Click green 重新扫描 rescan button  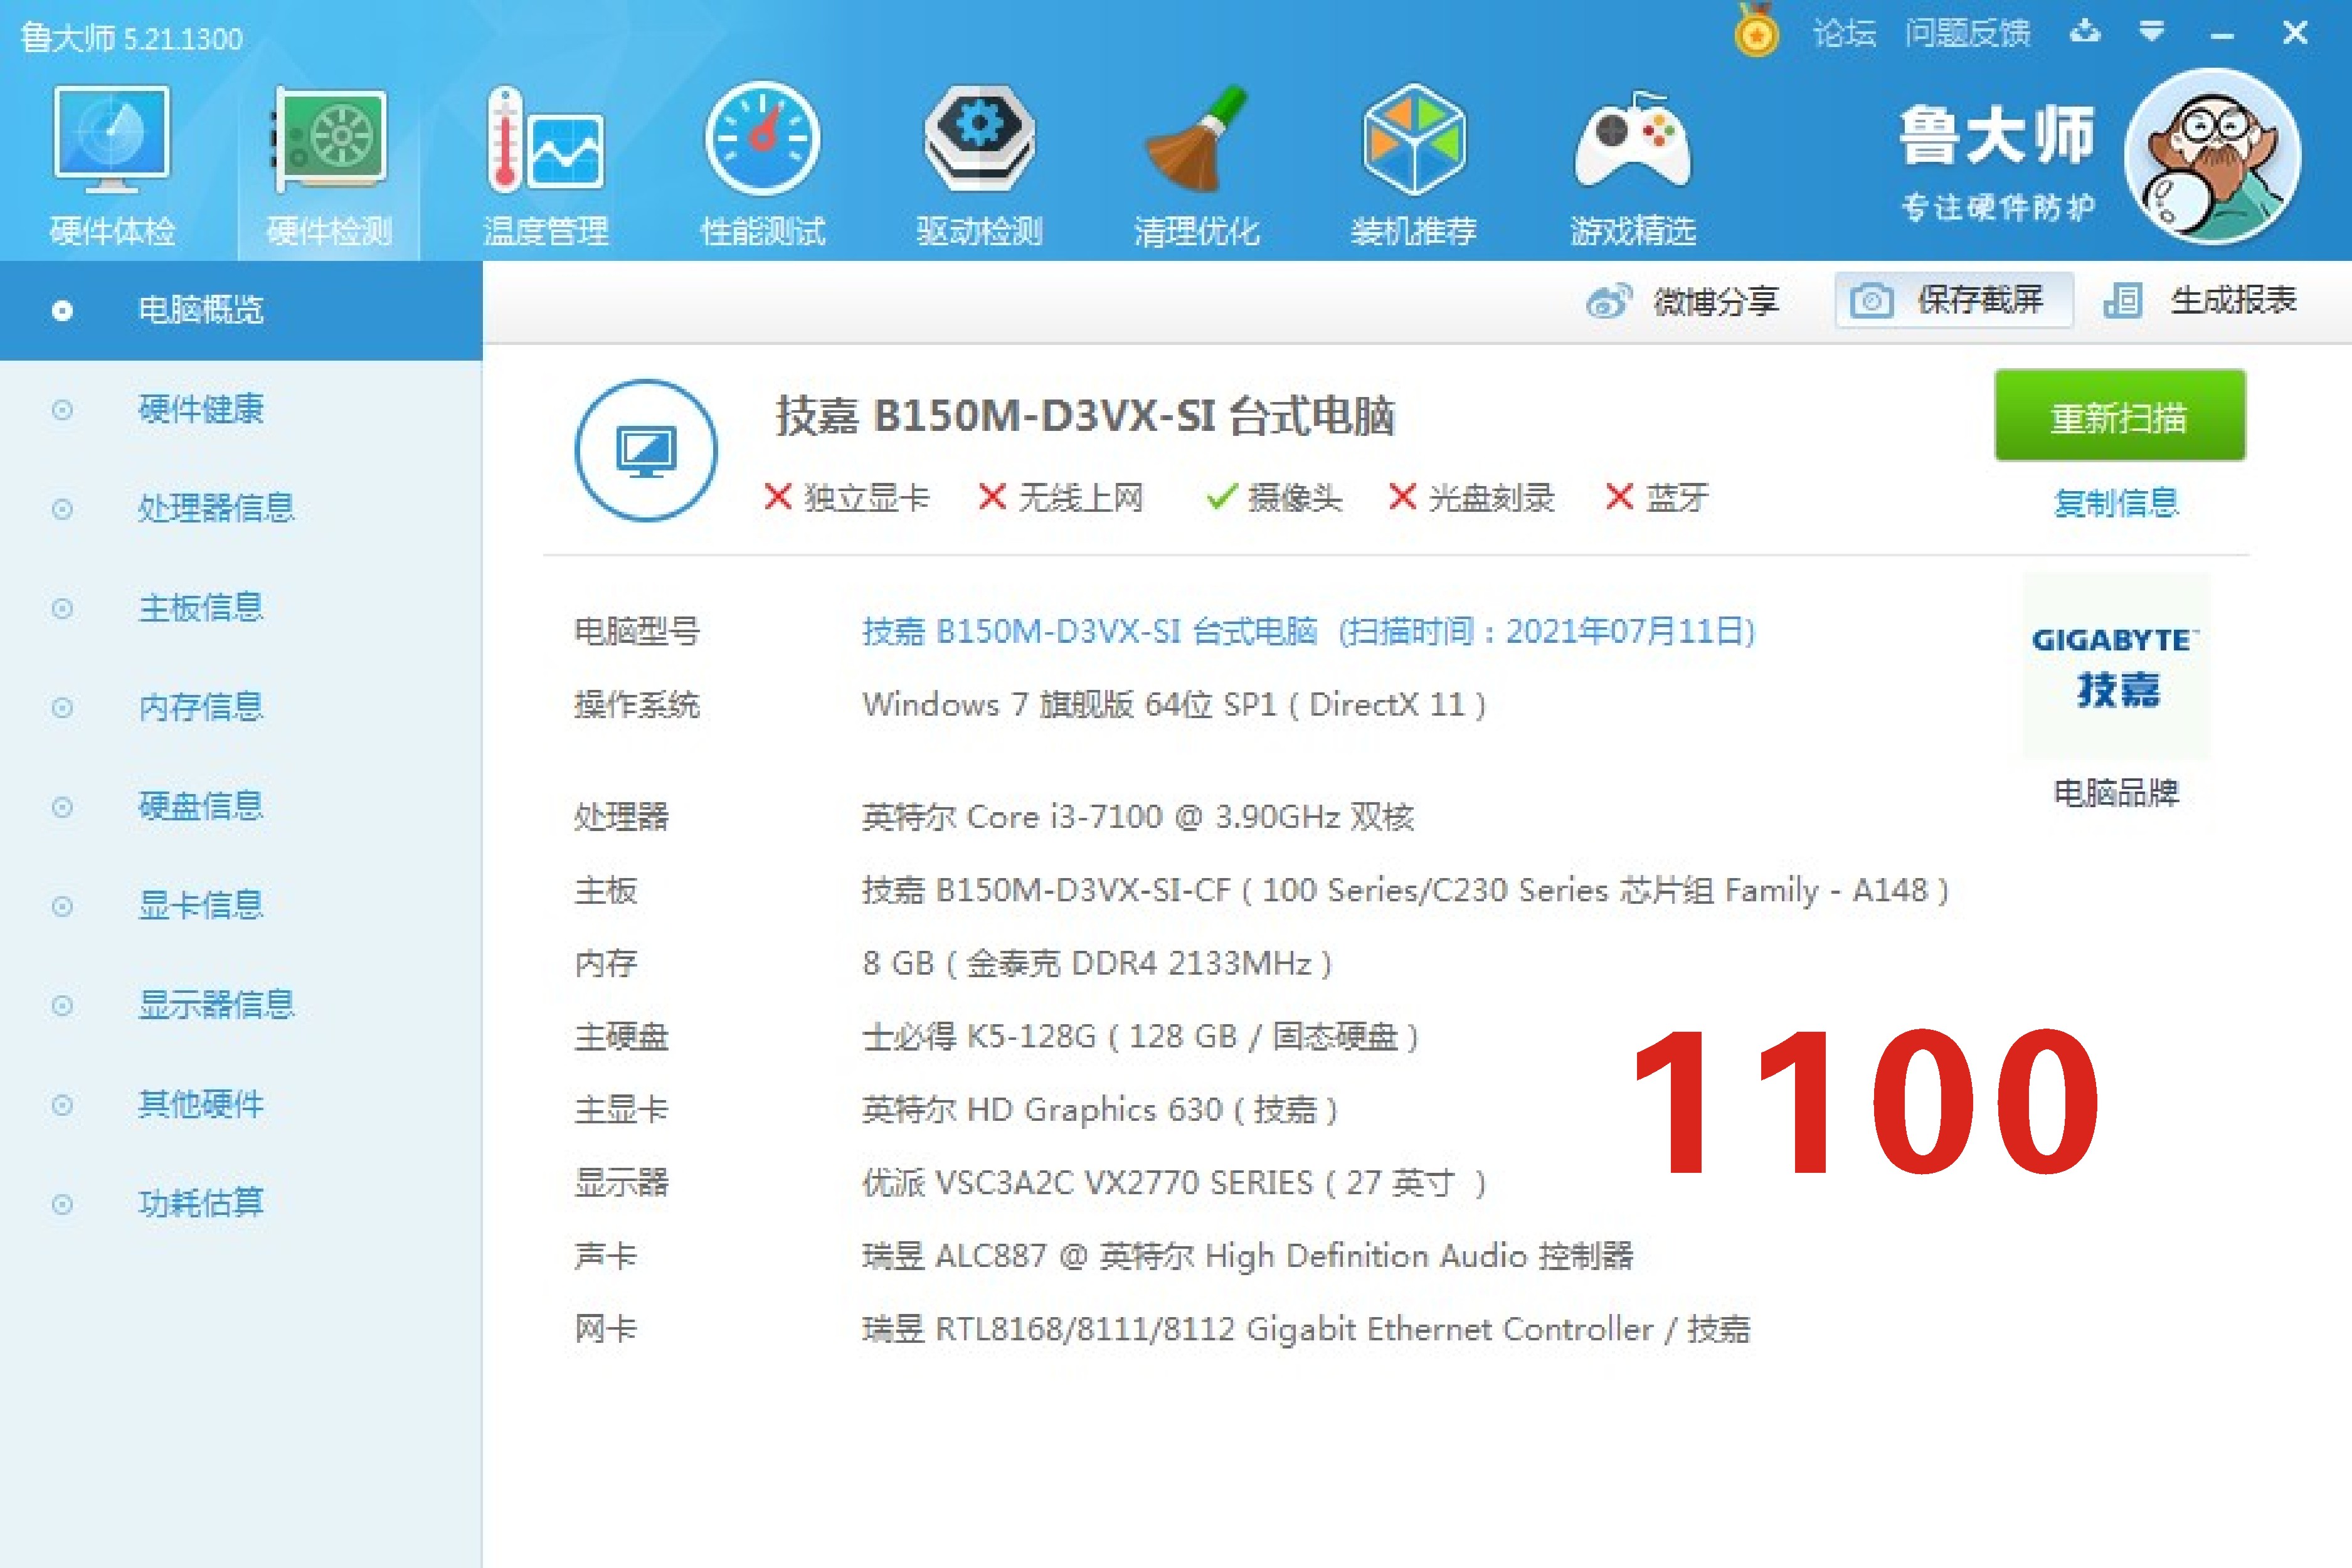[x=2119, y=416]
